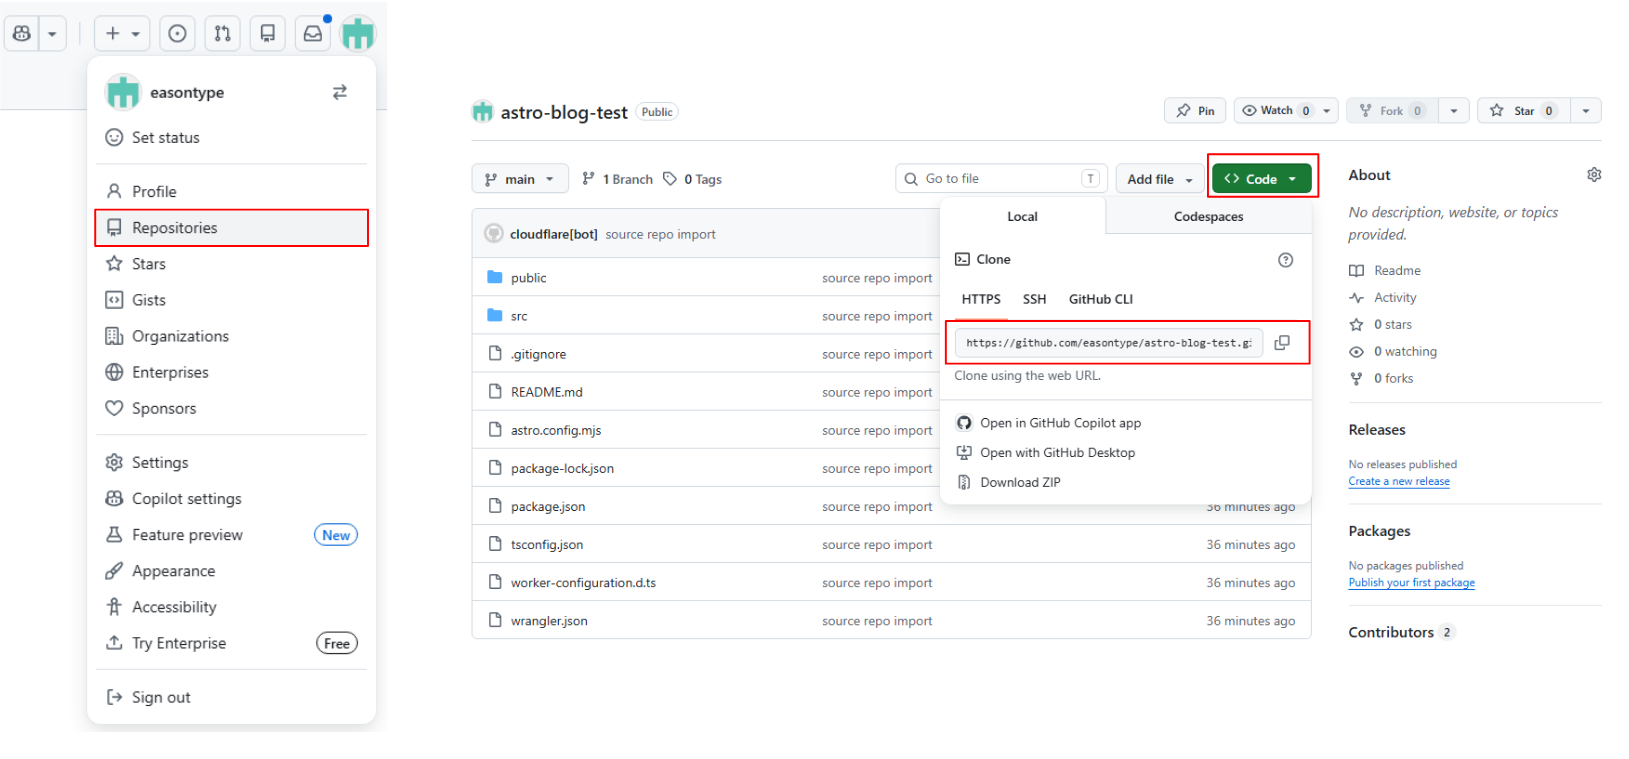Sign out from user menu

[231, 697]
